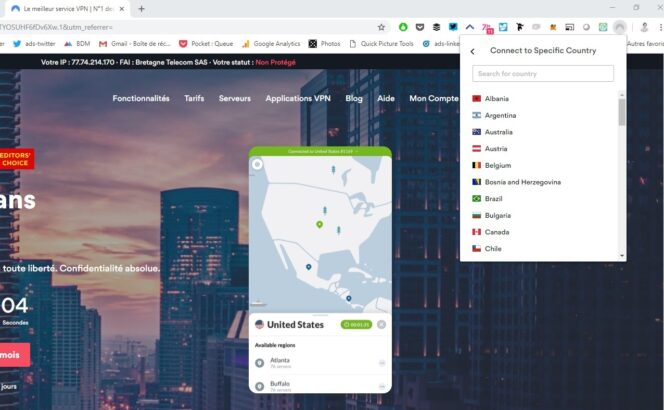
Task: Open the Chrome profile avatar
Action: tap(644, 27)
